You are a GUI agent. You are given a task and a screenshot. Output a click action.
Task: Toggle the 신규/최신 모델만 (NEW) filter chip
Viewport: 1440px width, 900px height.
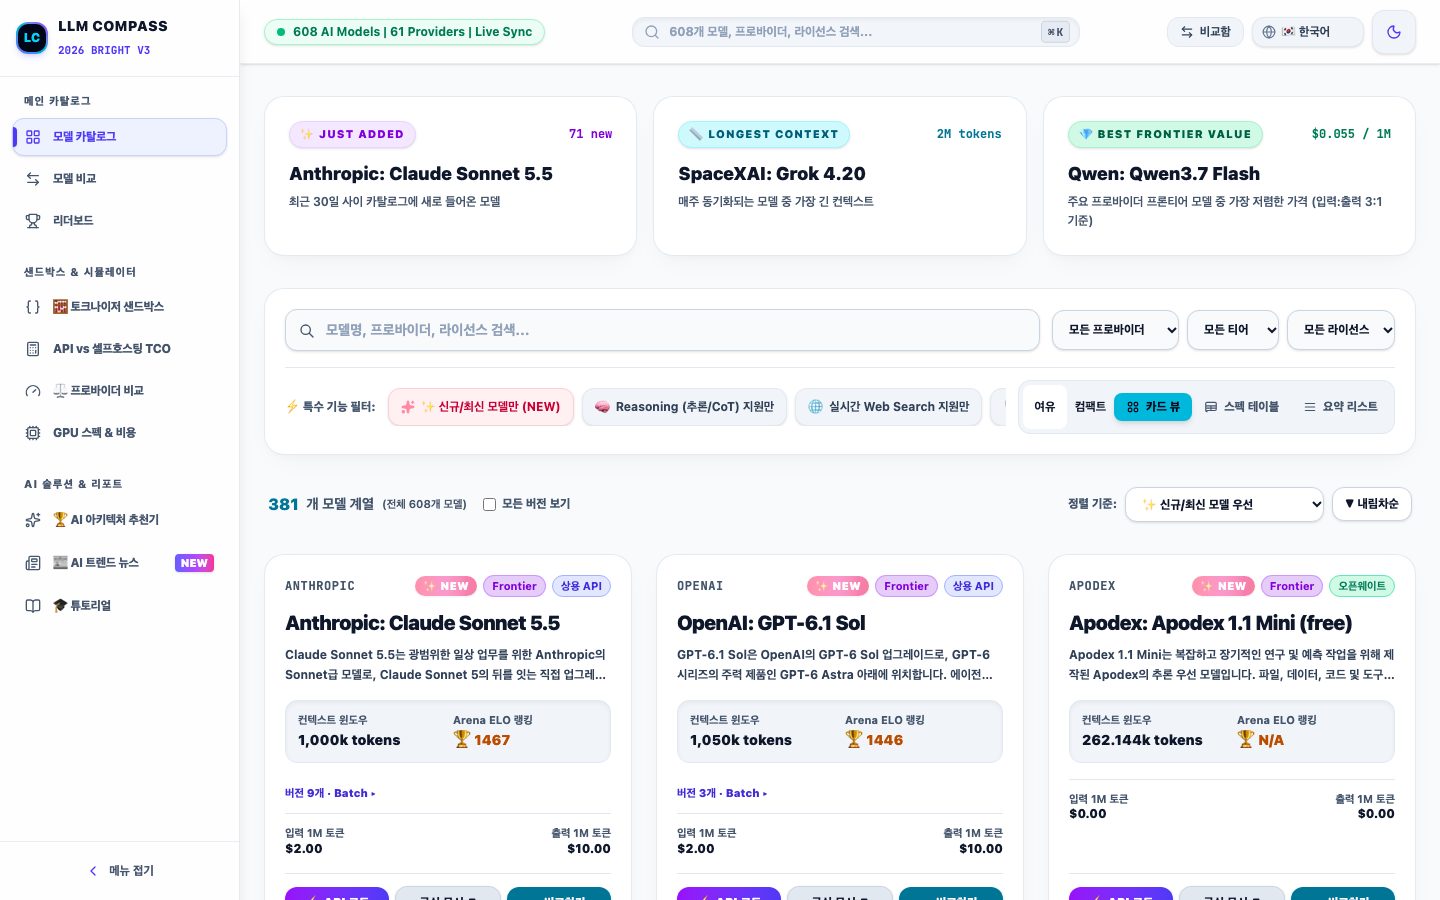(x=481, y=407)
